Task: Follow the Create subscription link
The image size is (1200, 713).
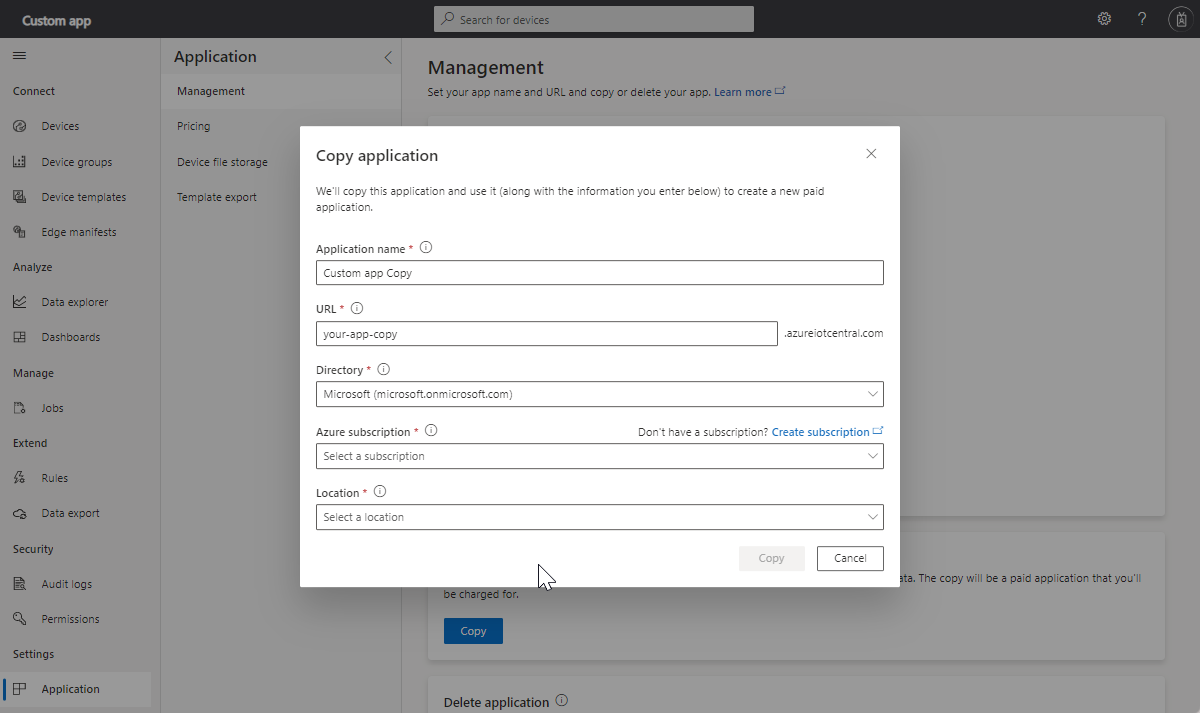Action: (821, 432)
